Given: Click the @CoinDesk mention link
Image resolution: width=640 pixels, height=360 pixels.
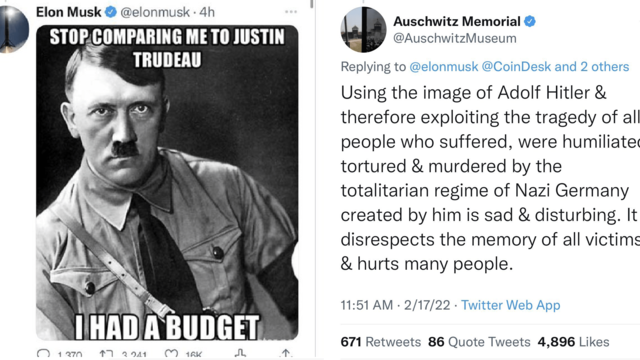Looking at the screenshot, I should point(516,67).
